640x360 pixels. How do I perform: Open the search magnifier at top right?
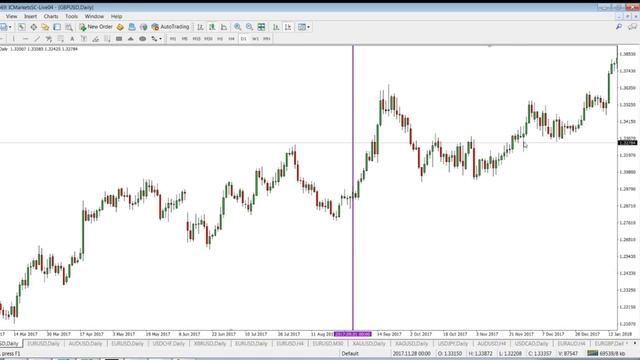(x=619, y=27)
